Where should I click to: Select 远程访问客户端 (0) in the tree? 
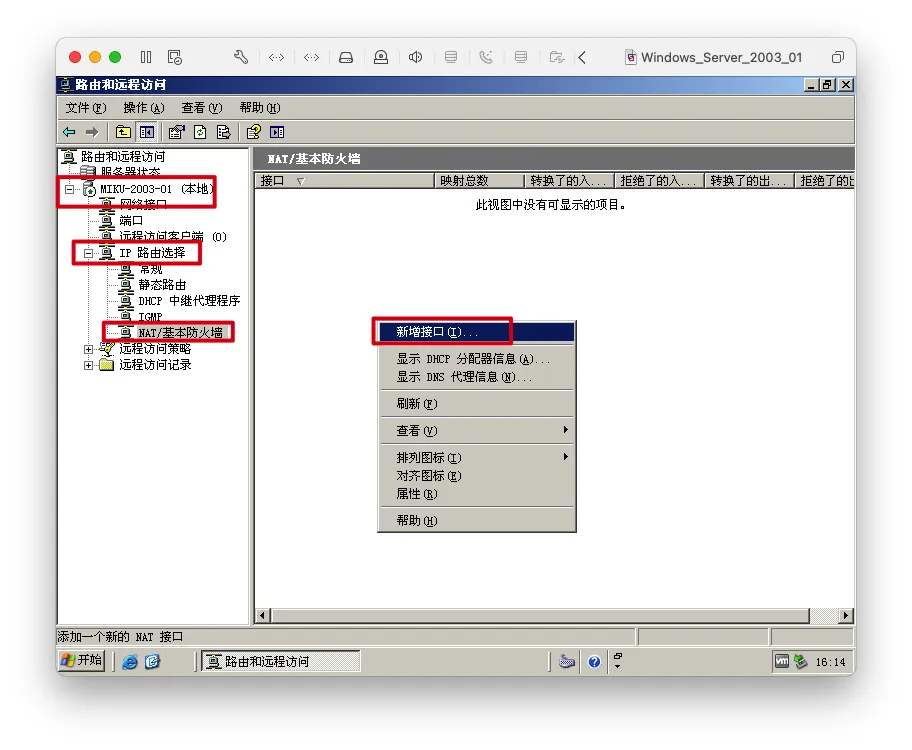coord(173,236)
